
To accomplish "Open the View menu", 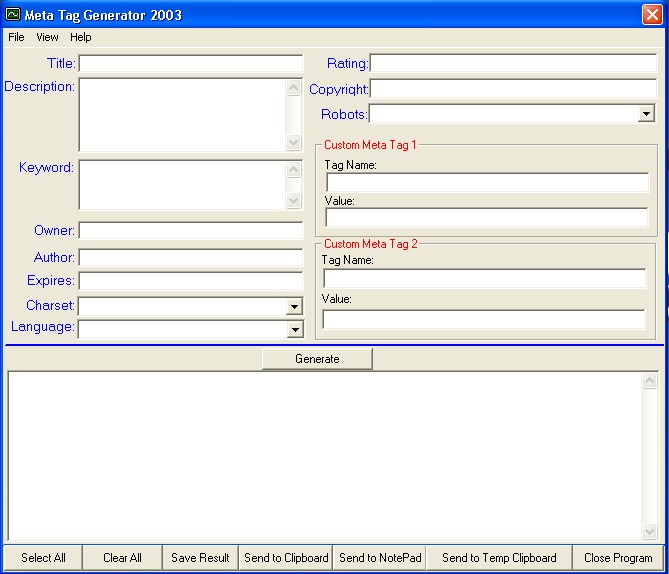I will pyautogui.click(x=47, y=37).
